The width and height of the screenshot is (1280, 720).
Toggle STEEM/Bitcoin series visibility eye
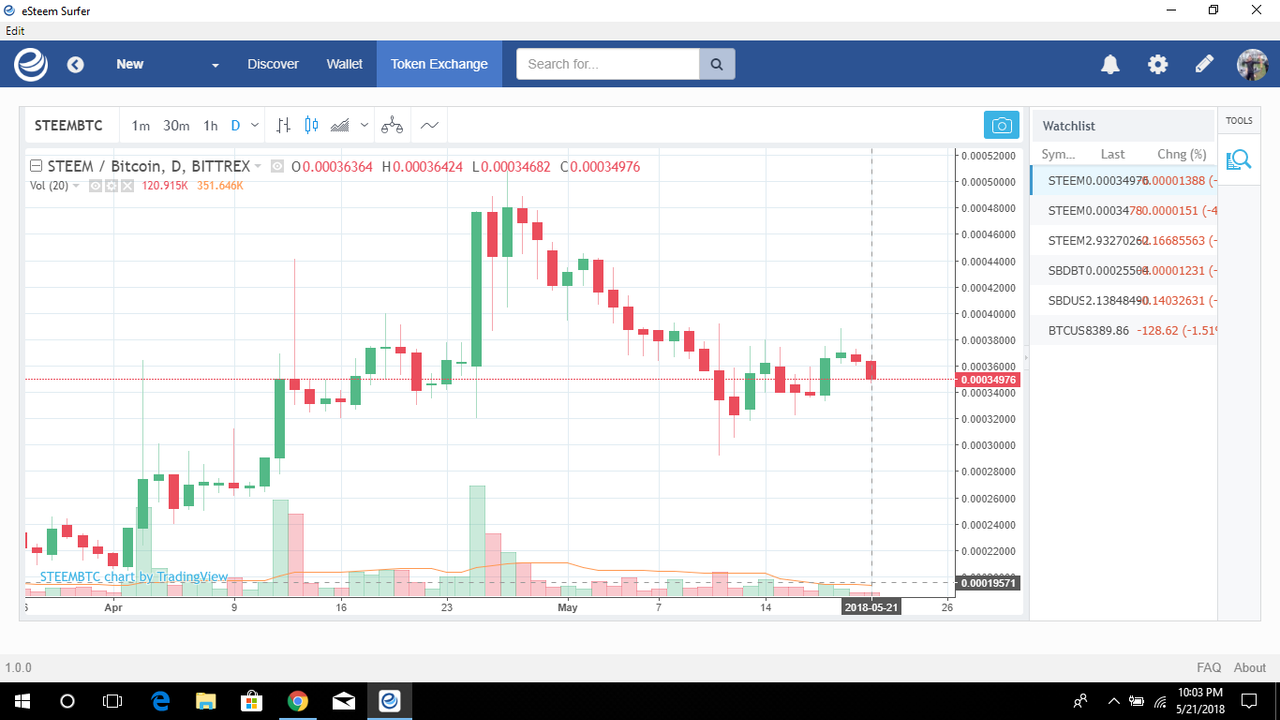(x=277, y=166)
